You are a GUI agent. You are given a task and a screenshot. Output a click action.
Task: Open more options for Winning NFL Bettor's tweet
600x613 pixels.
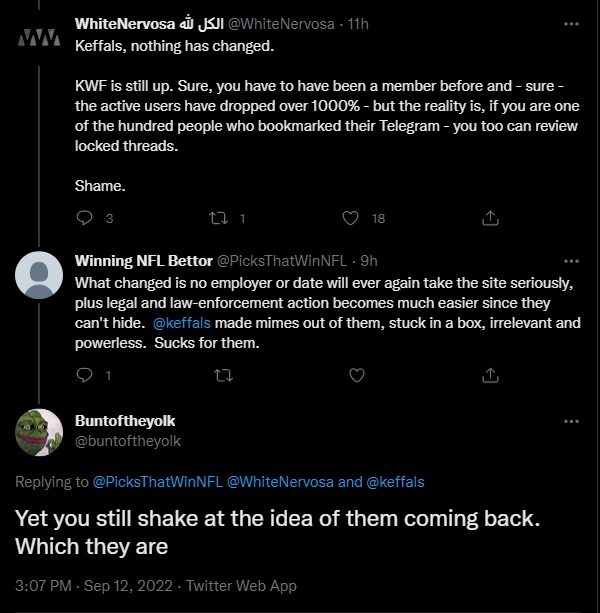[x=571, y=261]
